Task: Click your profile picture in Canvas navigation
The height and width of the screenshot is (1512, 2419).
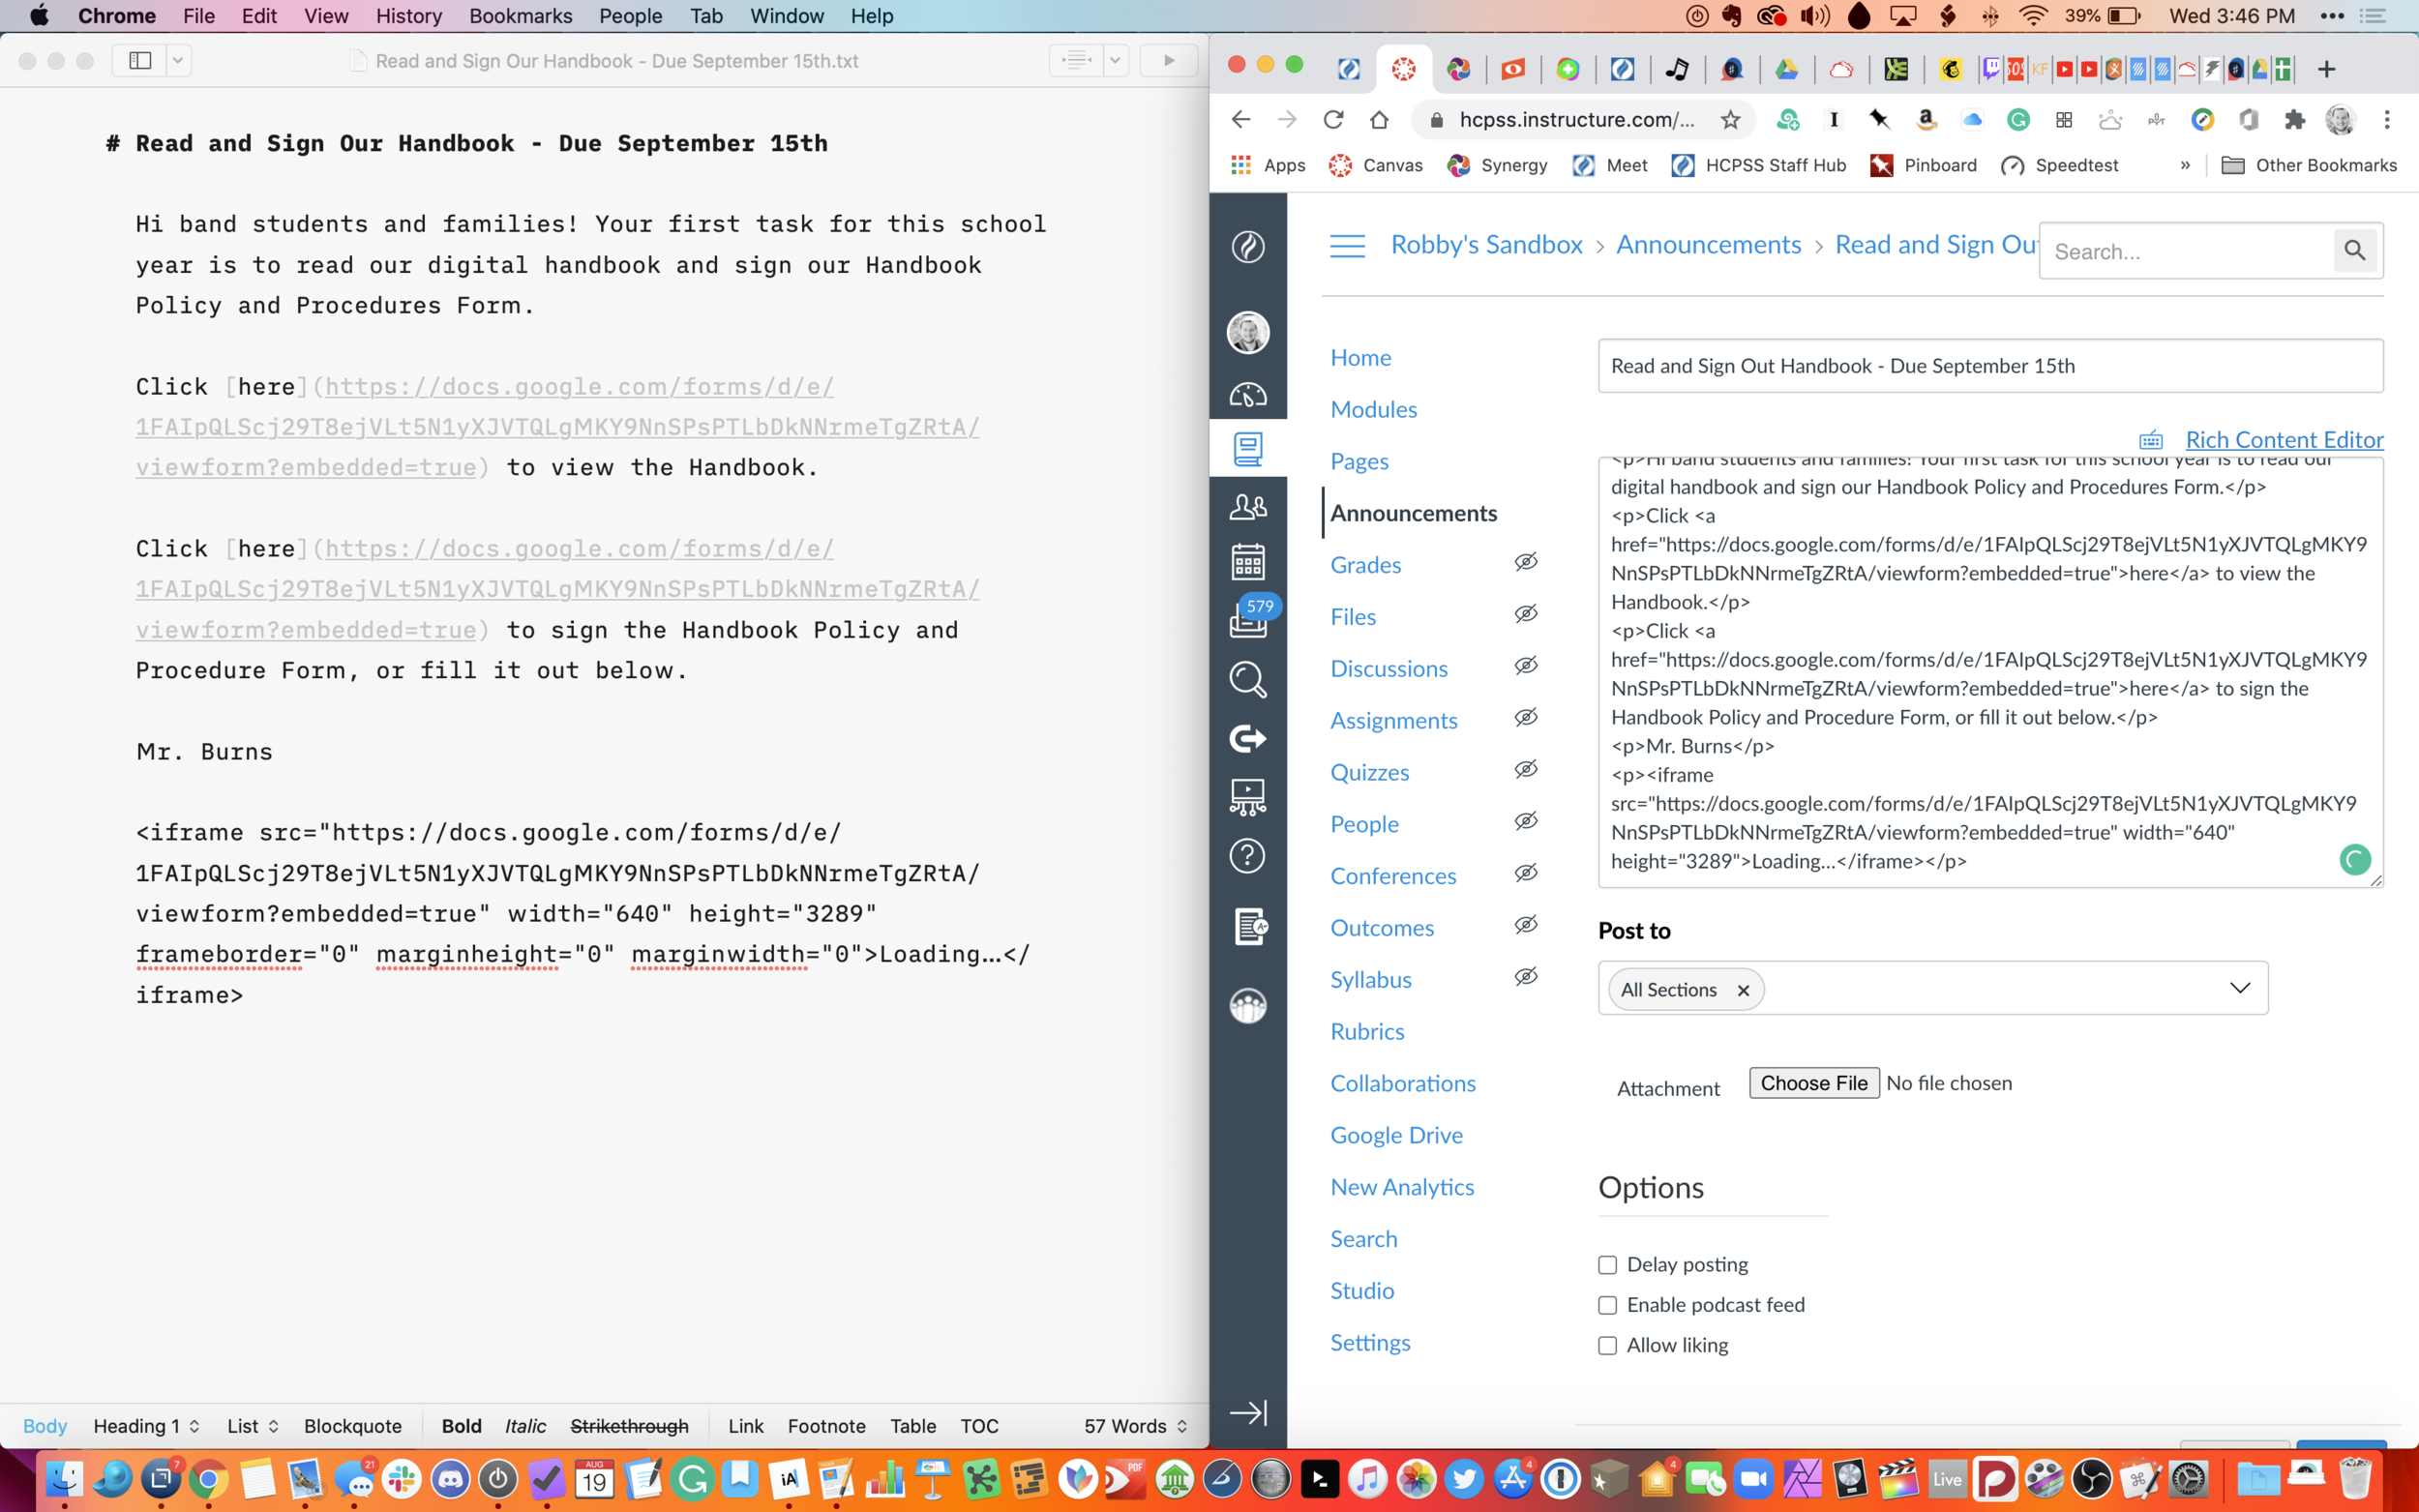Action: click(x=1248, y=333)
